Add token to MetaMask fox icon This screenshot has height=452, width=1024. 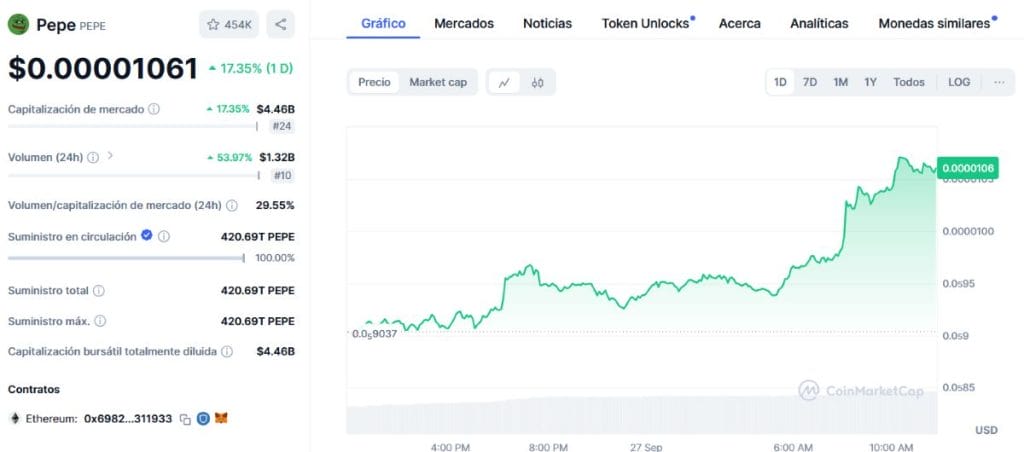[x=222, y=418]
